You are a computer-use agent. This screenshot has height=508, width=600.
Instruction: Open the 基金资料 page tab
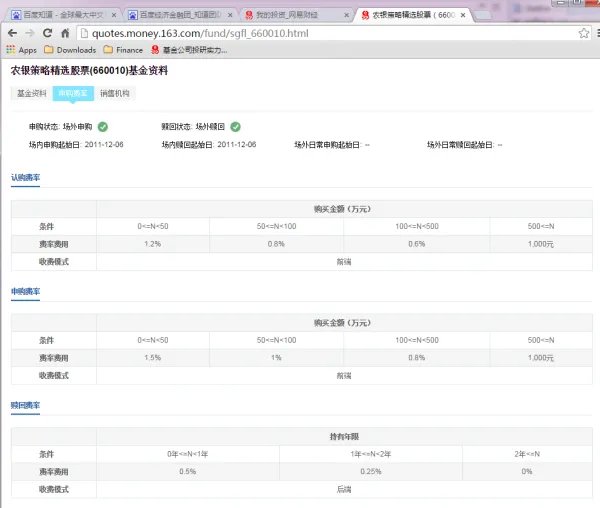click(32, 93)
